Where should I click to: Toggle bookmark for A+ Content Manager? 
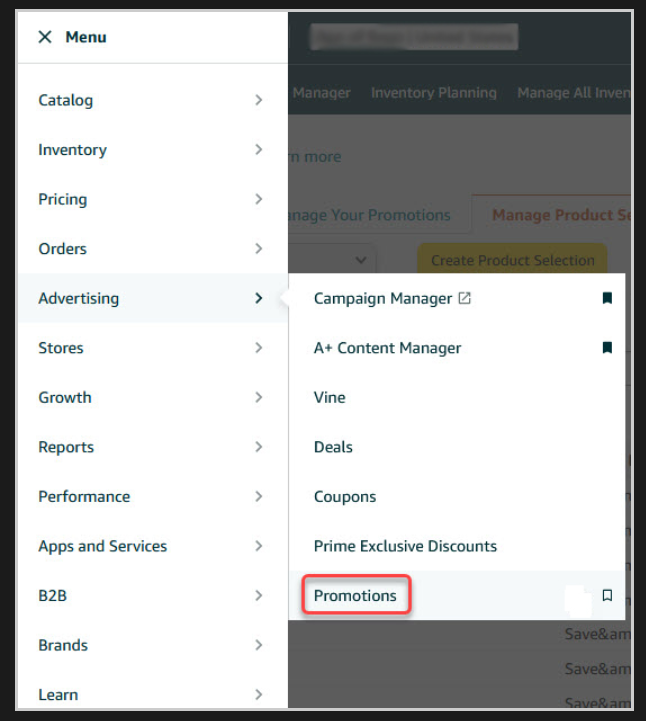click(607, 348)
